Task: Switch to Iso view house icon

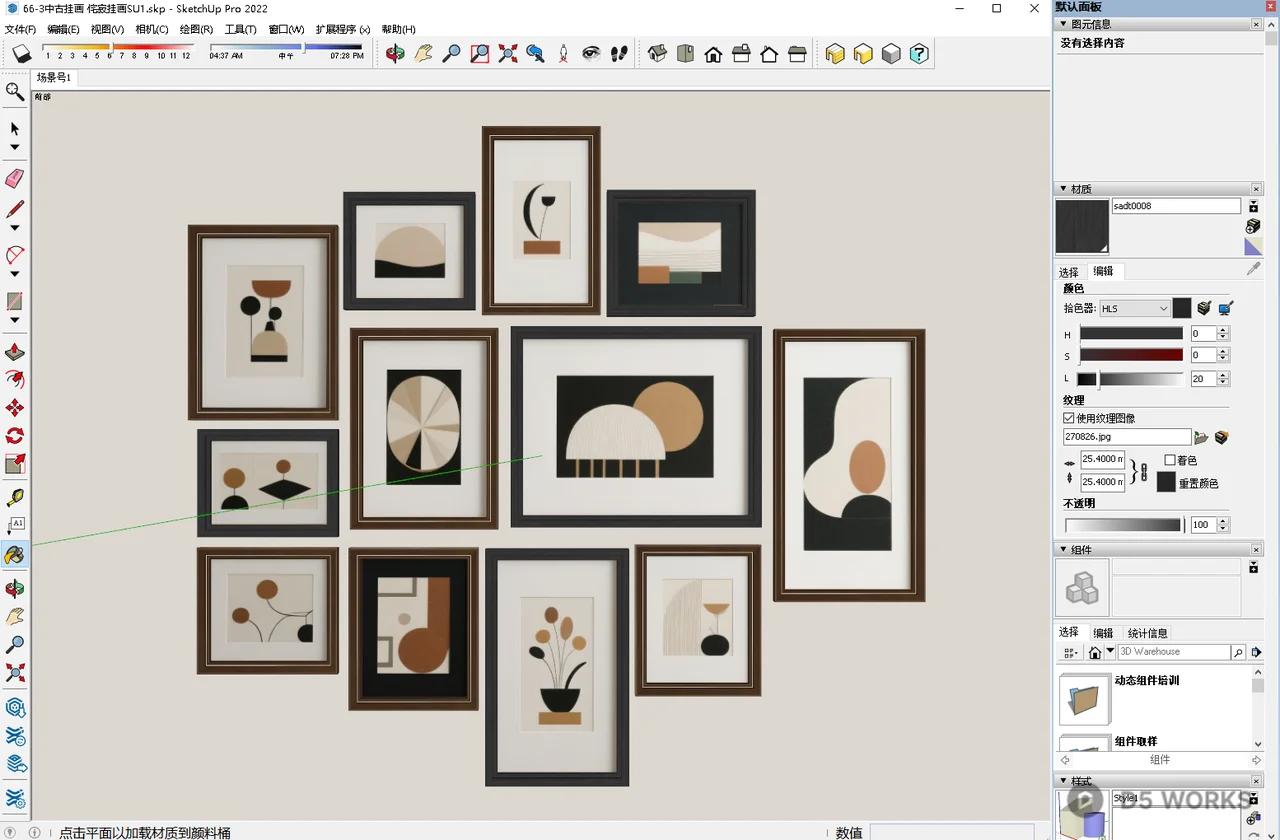Action: coord(657,53)
